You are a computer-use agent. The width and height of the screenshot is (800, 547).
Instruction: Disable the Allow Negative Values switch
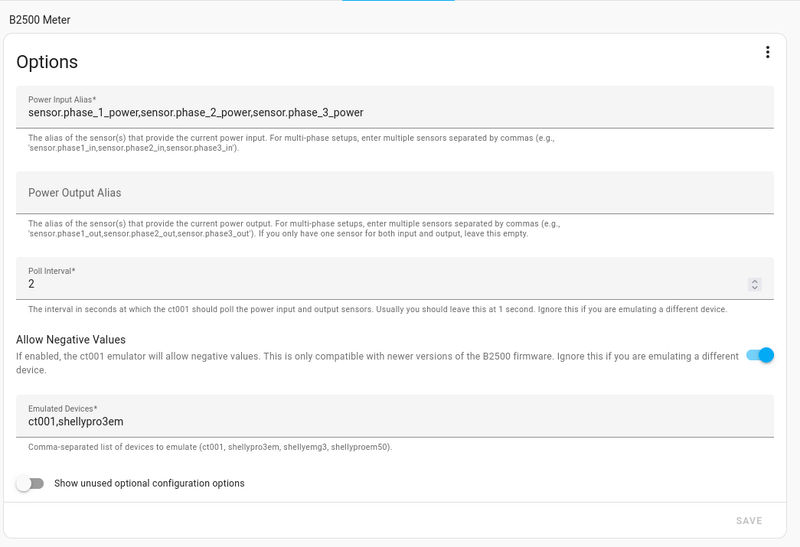click(x=760, y=355)
